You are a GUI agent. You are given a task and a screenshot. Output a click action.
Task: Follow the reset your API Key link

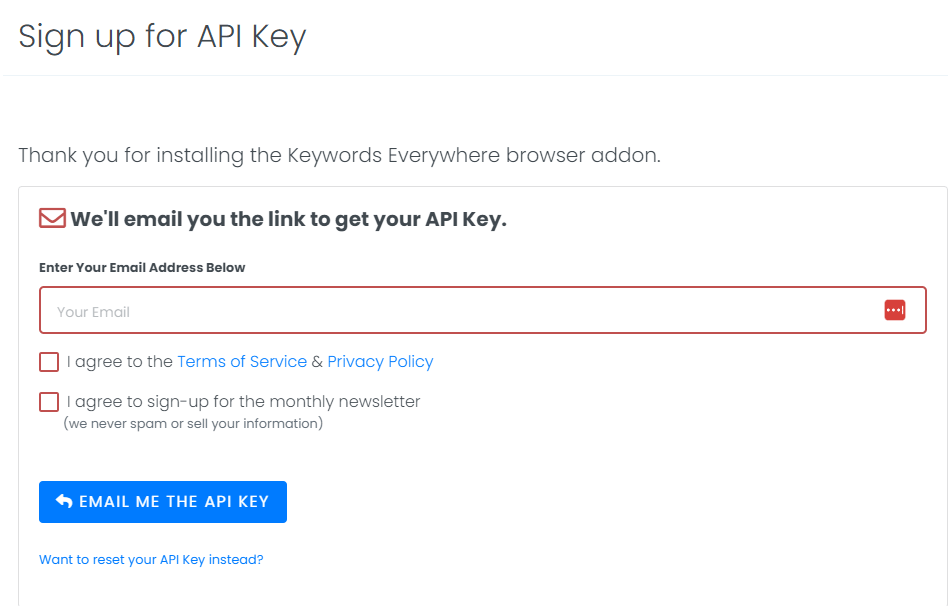pos(151,559)
